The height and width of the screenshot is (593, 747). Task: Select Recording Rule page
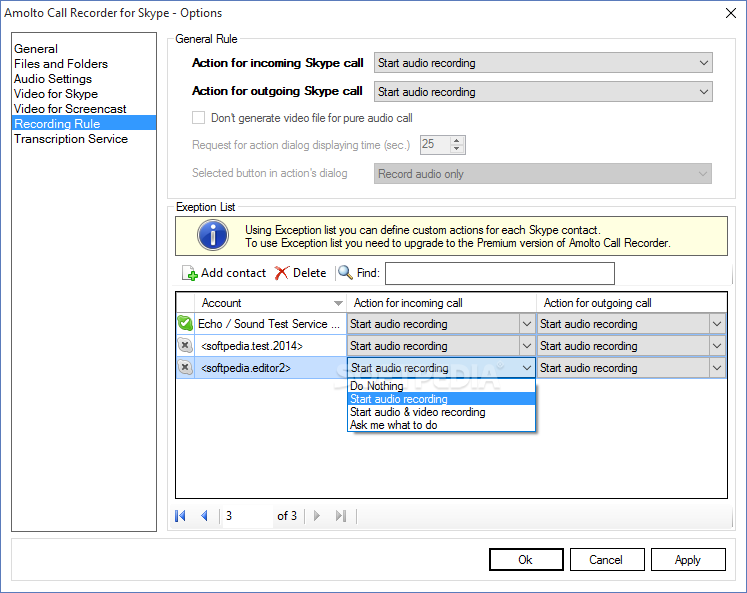[x=84, y=123]
